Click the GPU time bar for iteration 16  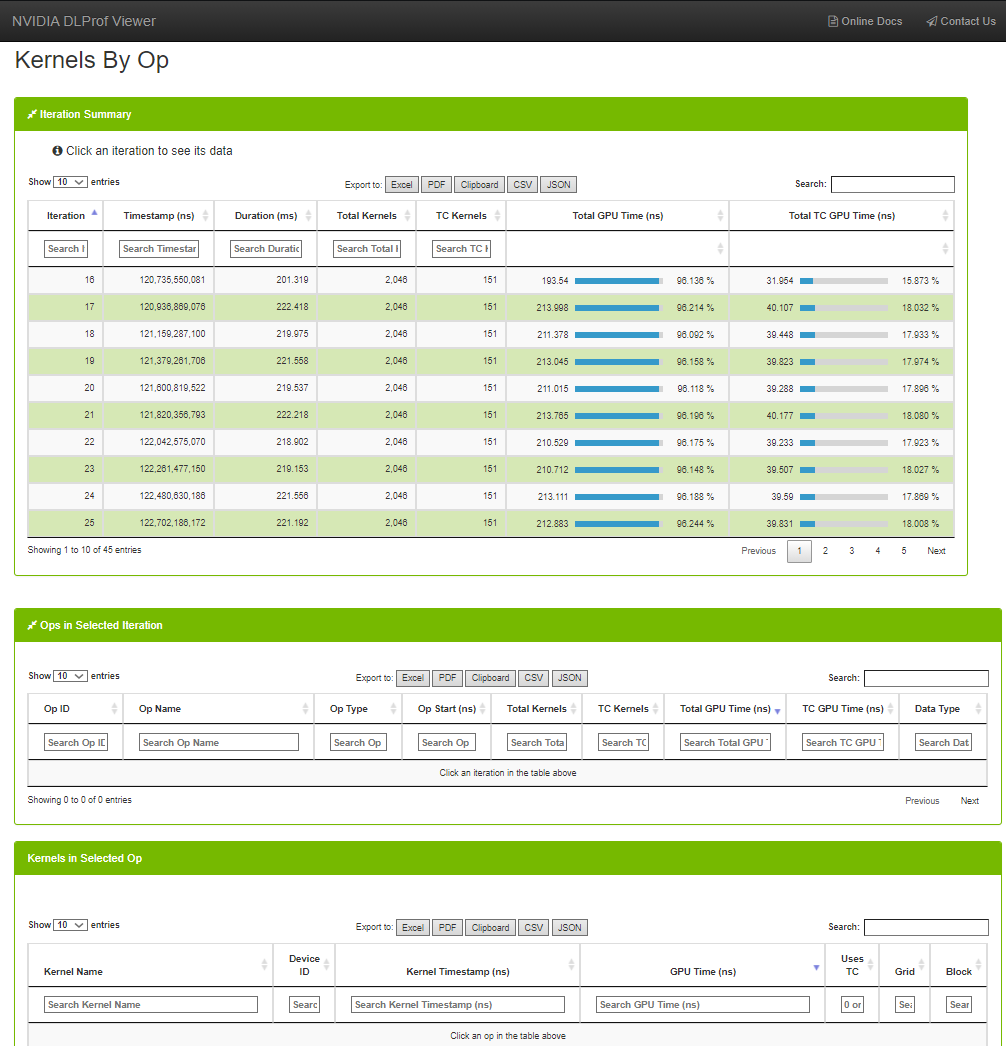pos(617,281)
